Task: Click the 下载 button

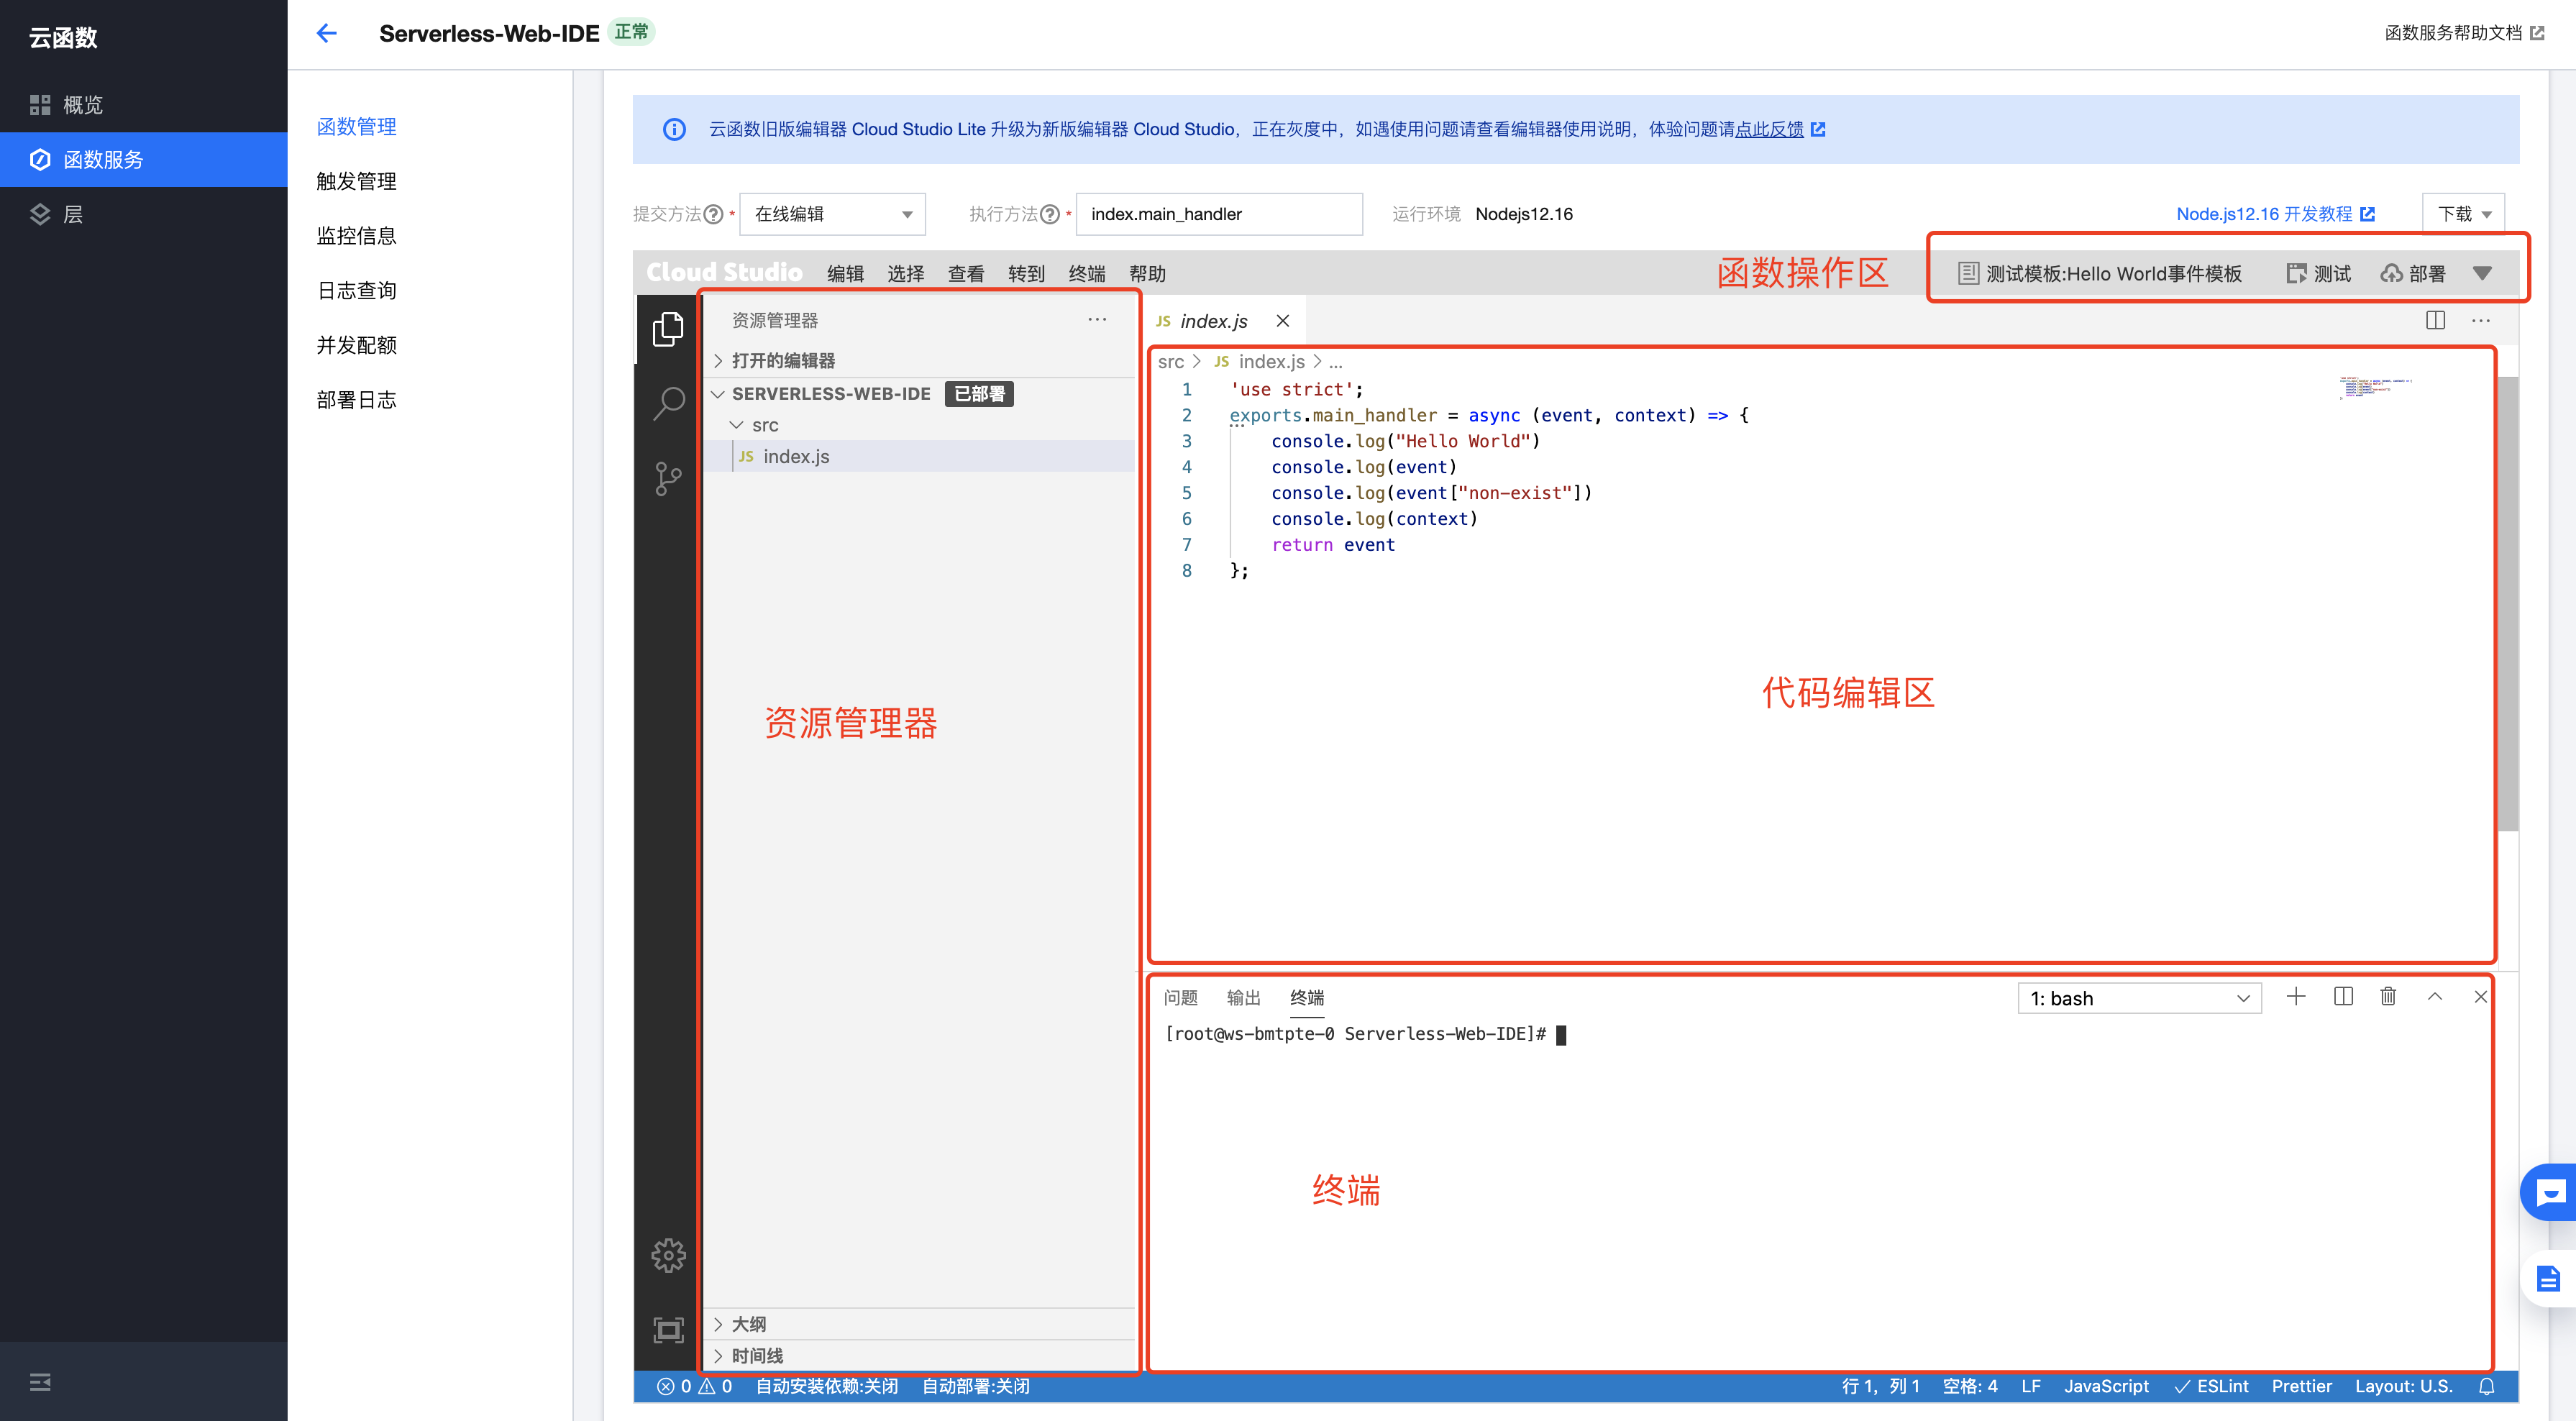Action: [x=2462, y=214]
